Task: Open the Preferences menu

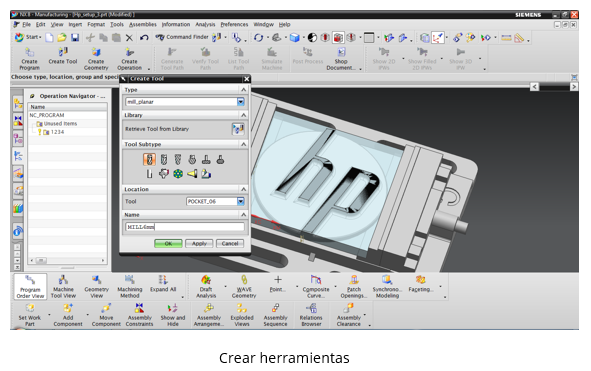Action: (x=234, y=25)
